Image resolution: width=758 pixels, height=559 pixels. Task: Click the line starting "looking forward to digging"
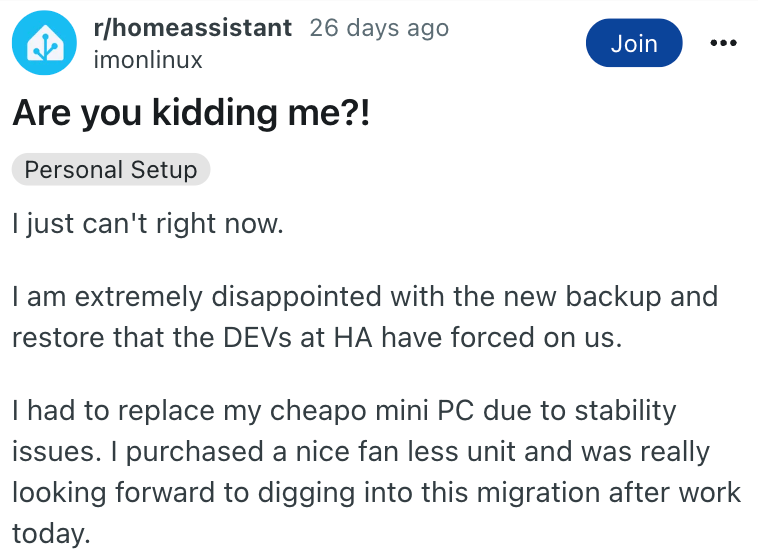376,492
